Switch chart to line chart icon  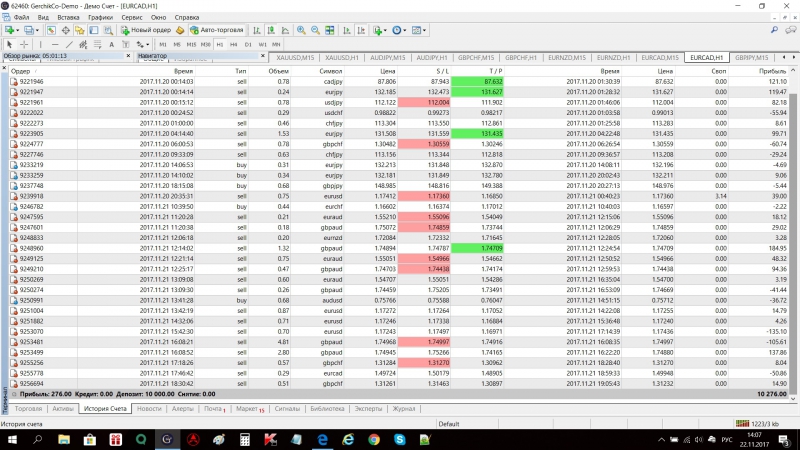[x=285, y=30]
